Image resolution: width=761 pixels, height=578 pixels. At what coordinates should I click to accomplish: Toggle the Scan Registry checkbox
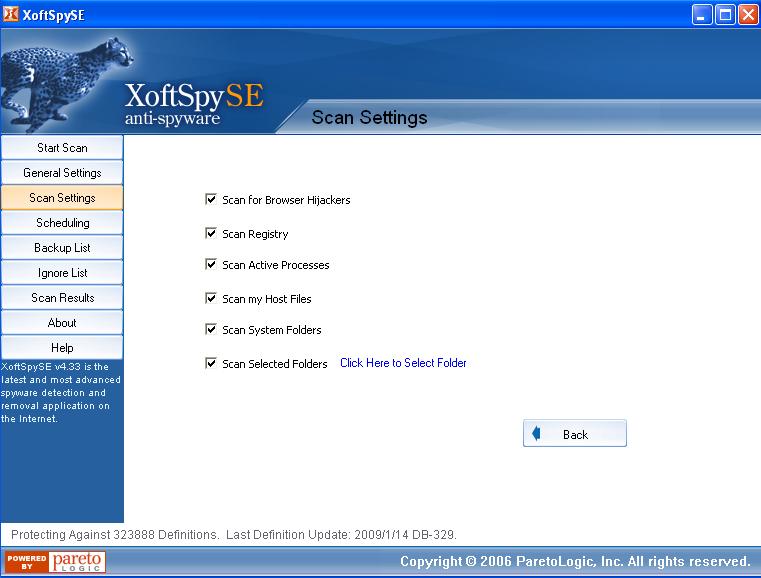[211, 233]
